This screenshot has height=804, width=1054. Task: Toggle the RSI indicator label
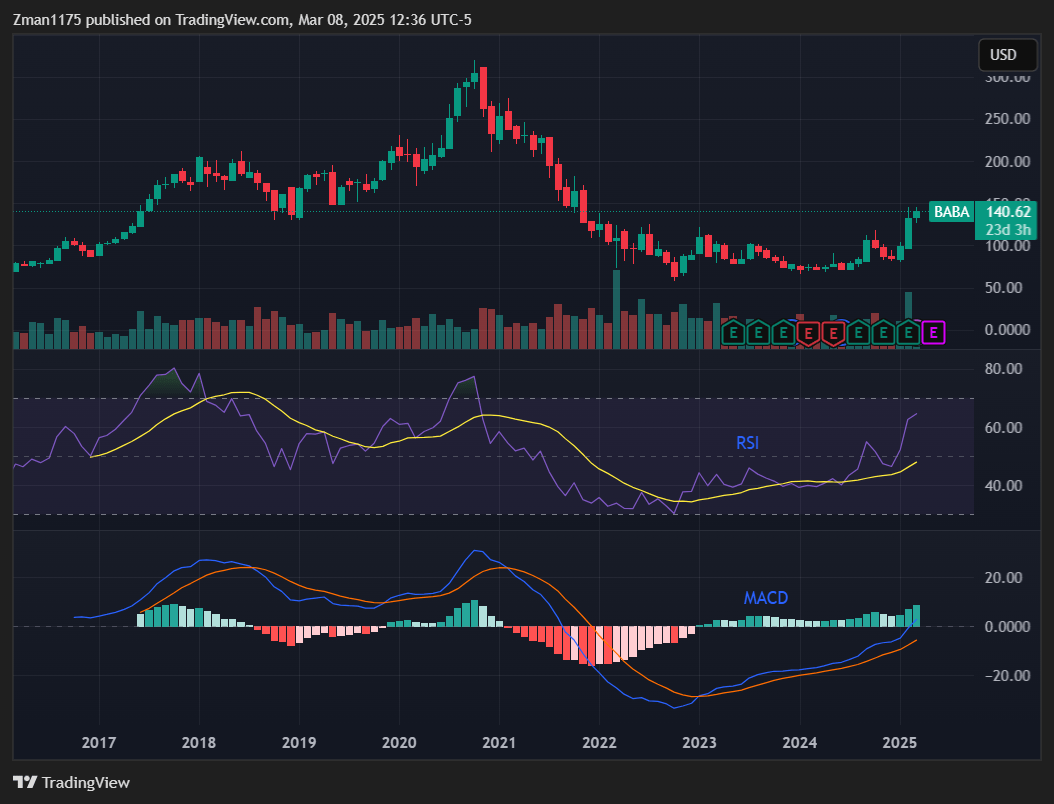click(x=746, y=443)
